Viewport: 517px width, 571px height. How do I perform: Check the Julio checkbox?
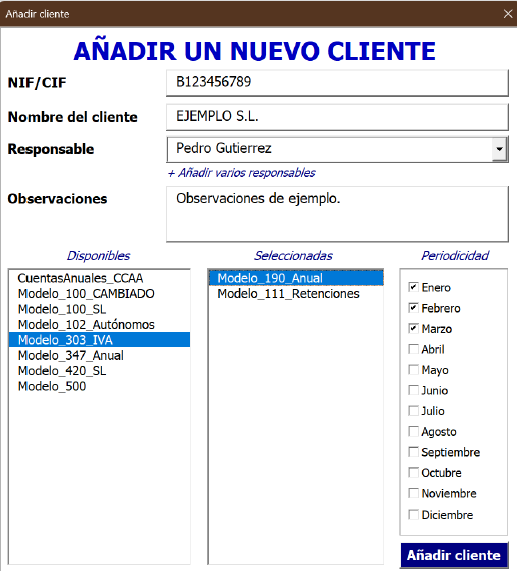pos(413,411)
